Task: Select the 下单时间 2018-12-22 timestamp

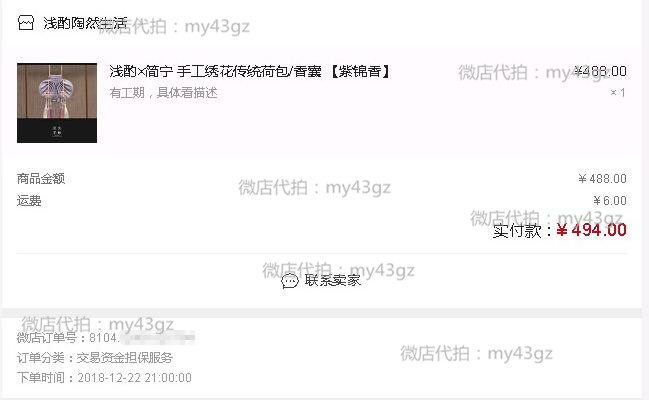Action: pyautogui.click(x=104, y=378)
